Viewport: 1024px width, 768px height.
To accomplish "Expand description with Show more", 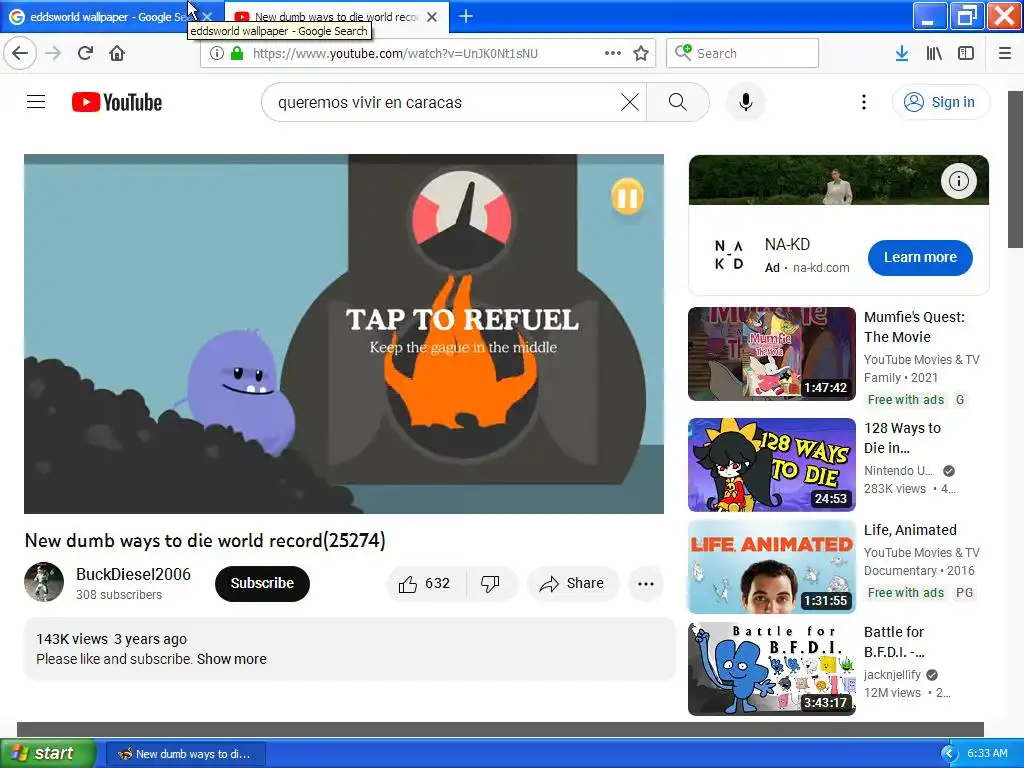I will coord(232,659).
